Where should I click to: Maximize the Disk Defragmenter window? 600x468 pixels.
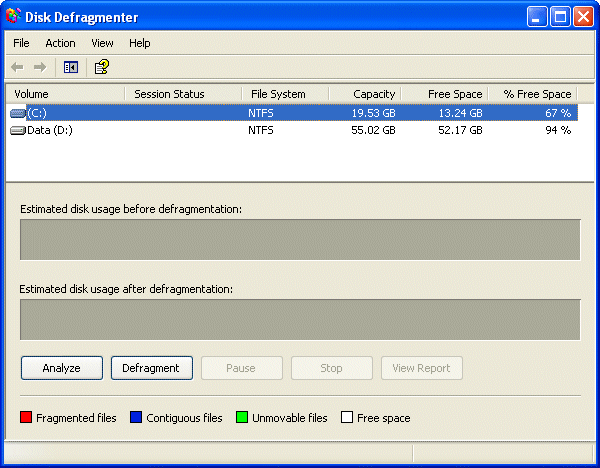point(560,17)
